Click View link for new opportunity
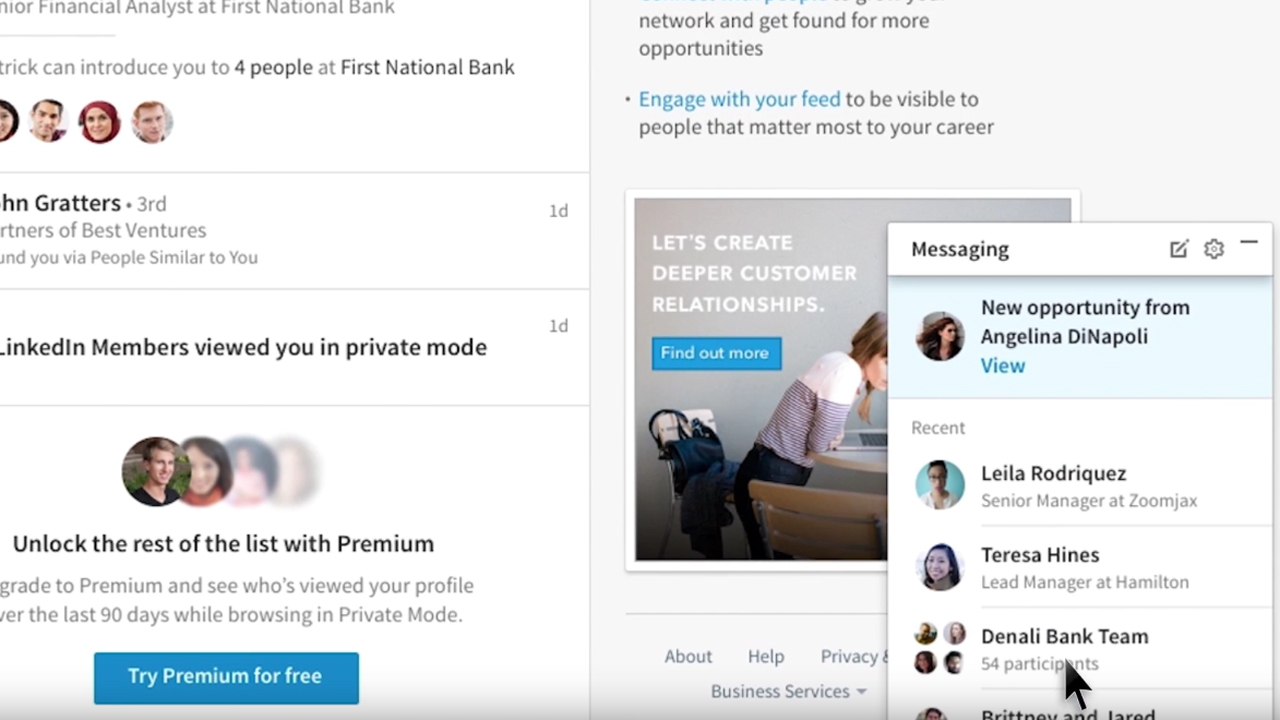 (1003, 365)
